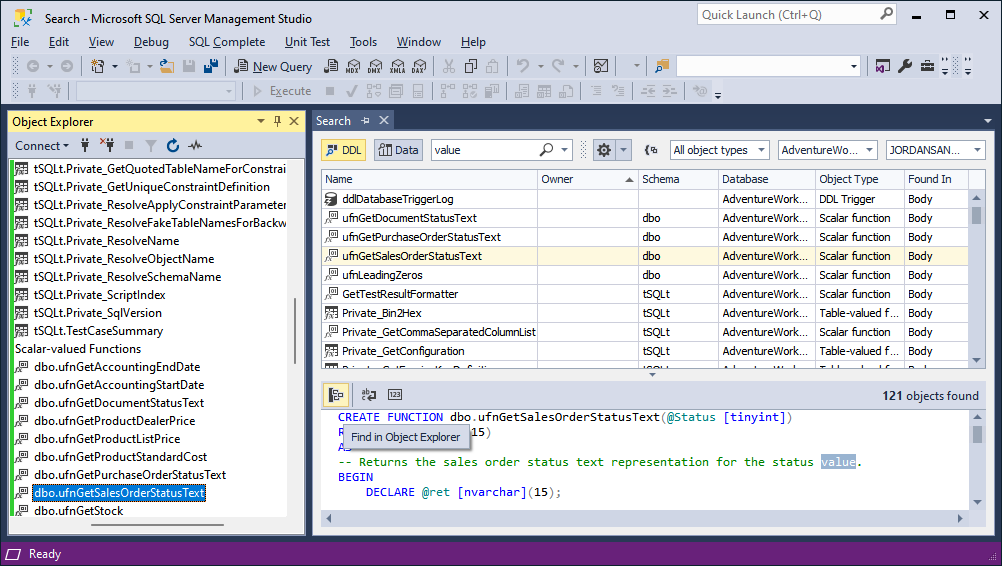Expand the gear options dropdown arrow

point(623,150)
